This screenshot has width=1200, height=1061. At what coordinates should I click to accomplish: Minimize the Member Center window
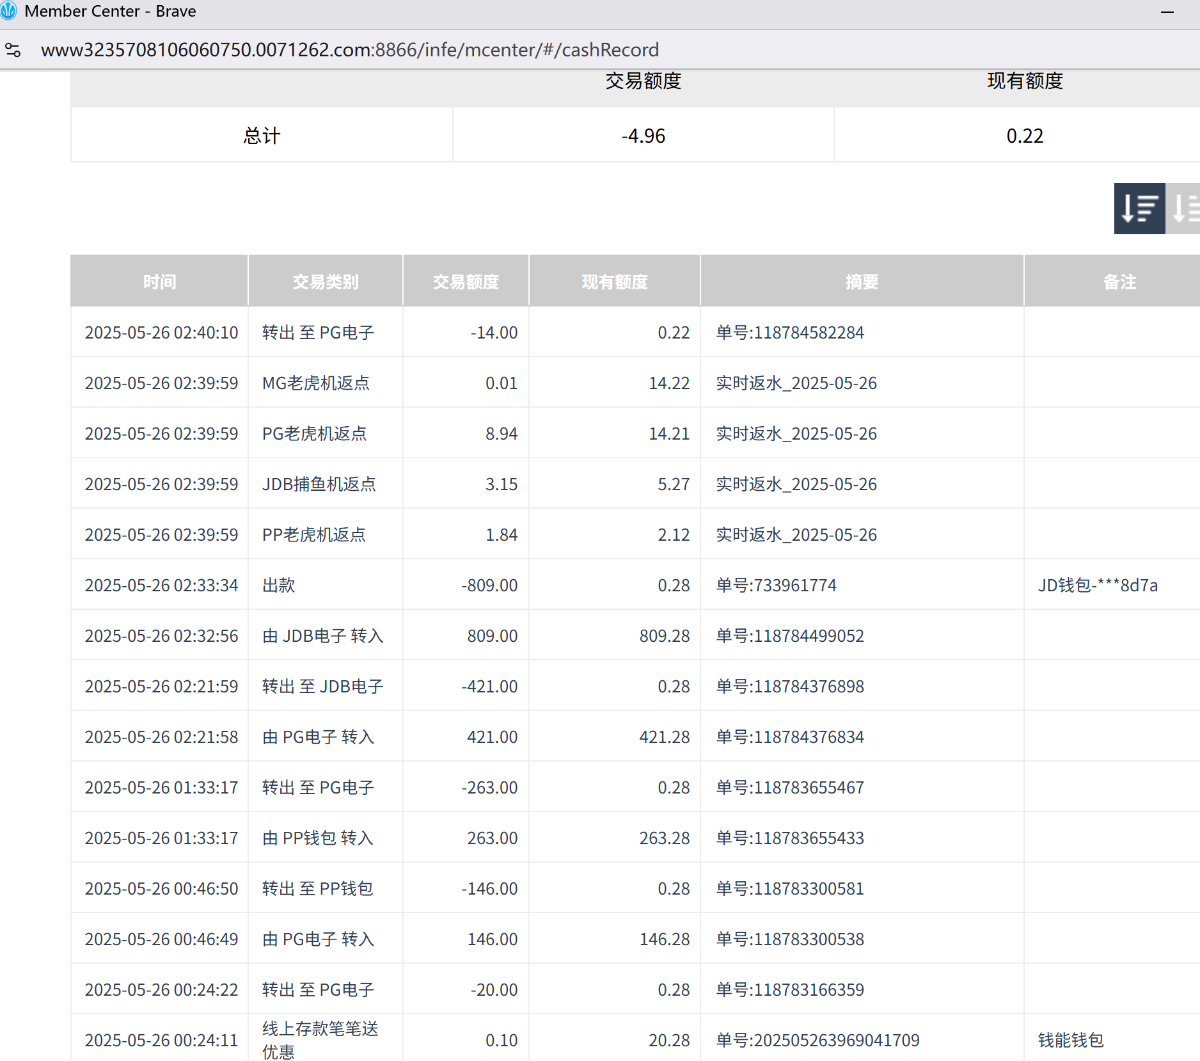(1167, 12)
